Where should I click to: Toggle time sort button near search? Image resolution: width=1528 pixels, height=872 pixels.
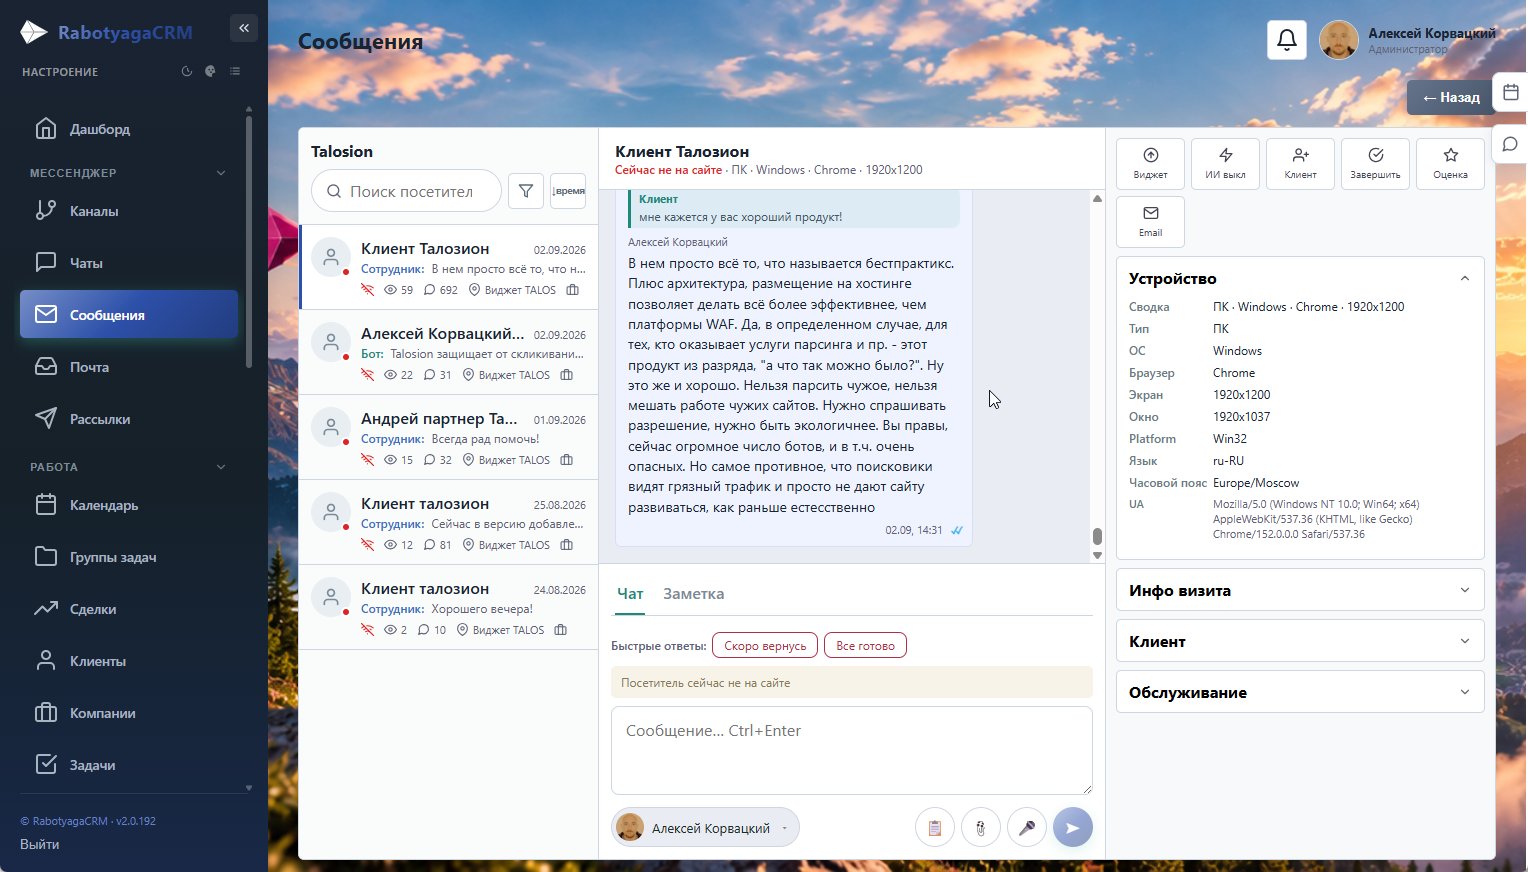(x=568, y=191)
